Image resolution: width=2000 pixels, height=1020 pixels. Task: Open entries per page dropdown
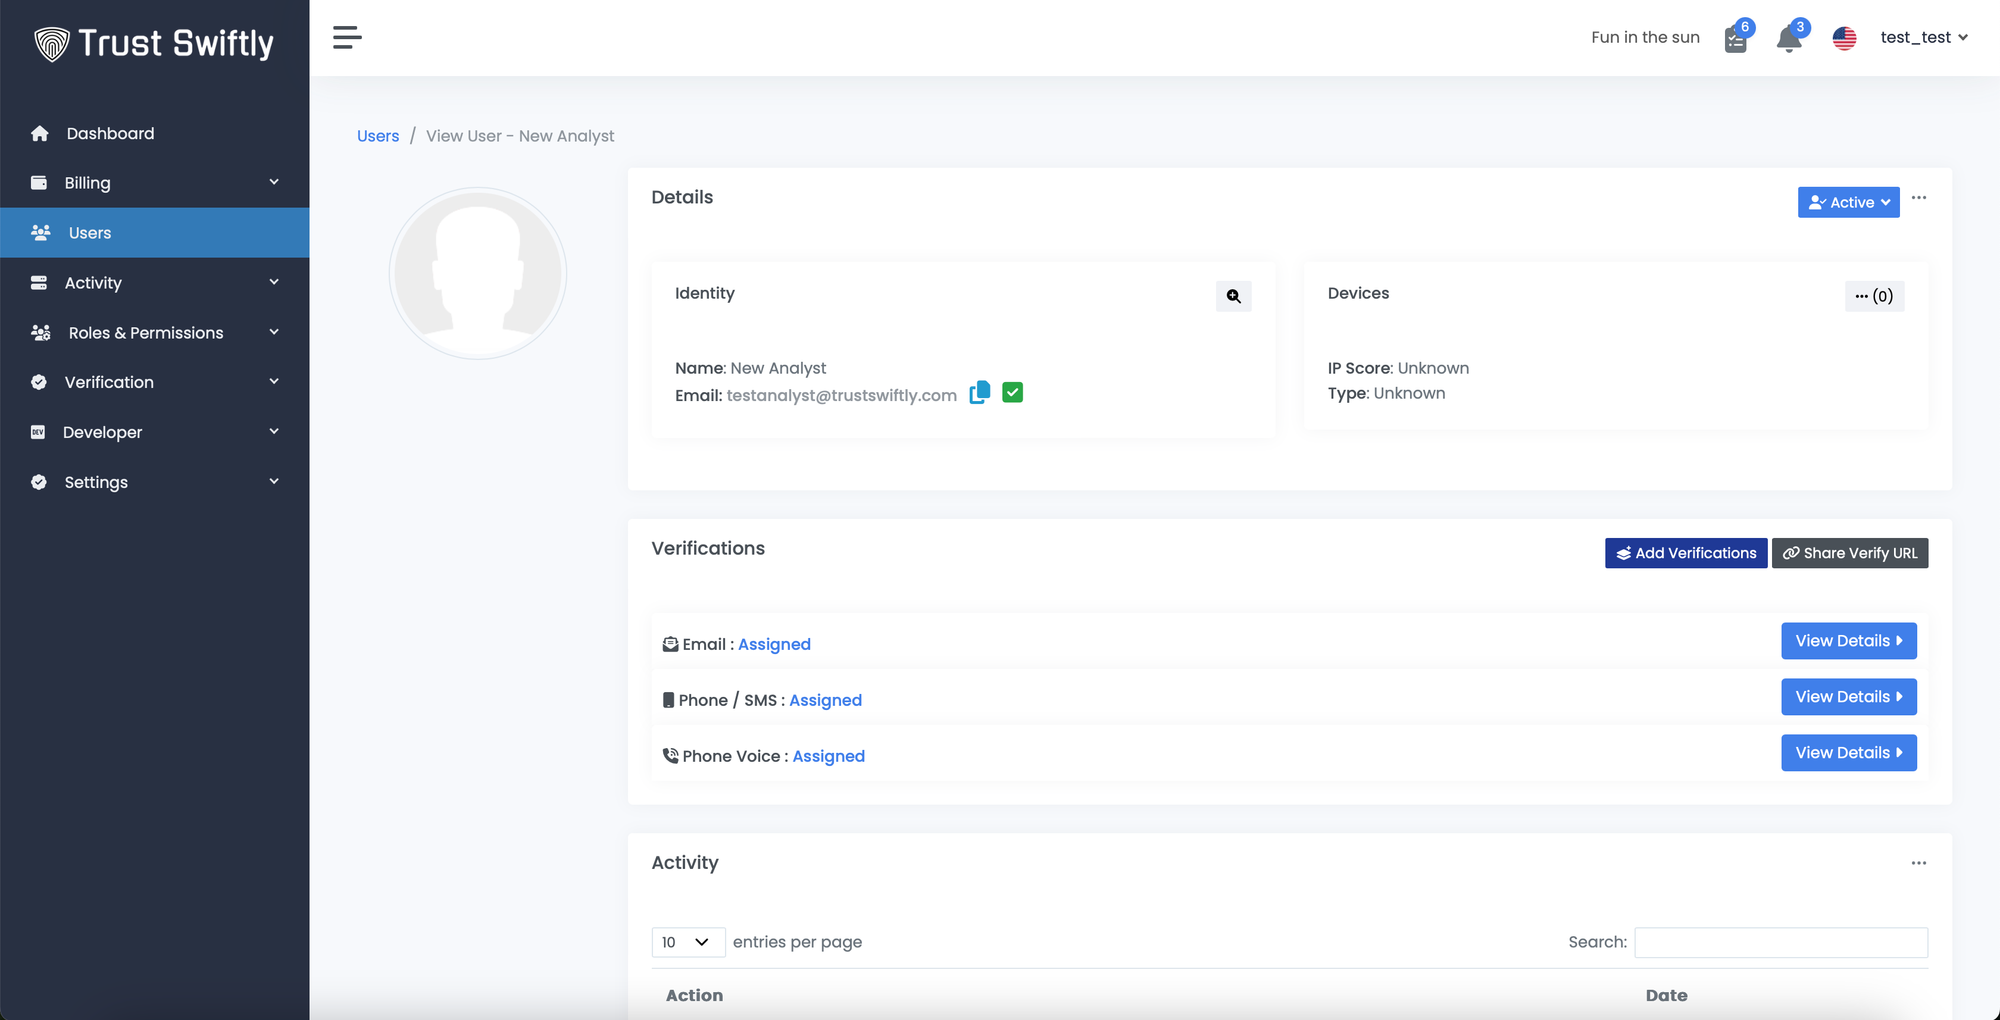(x=687, y=942)
